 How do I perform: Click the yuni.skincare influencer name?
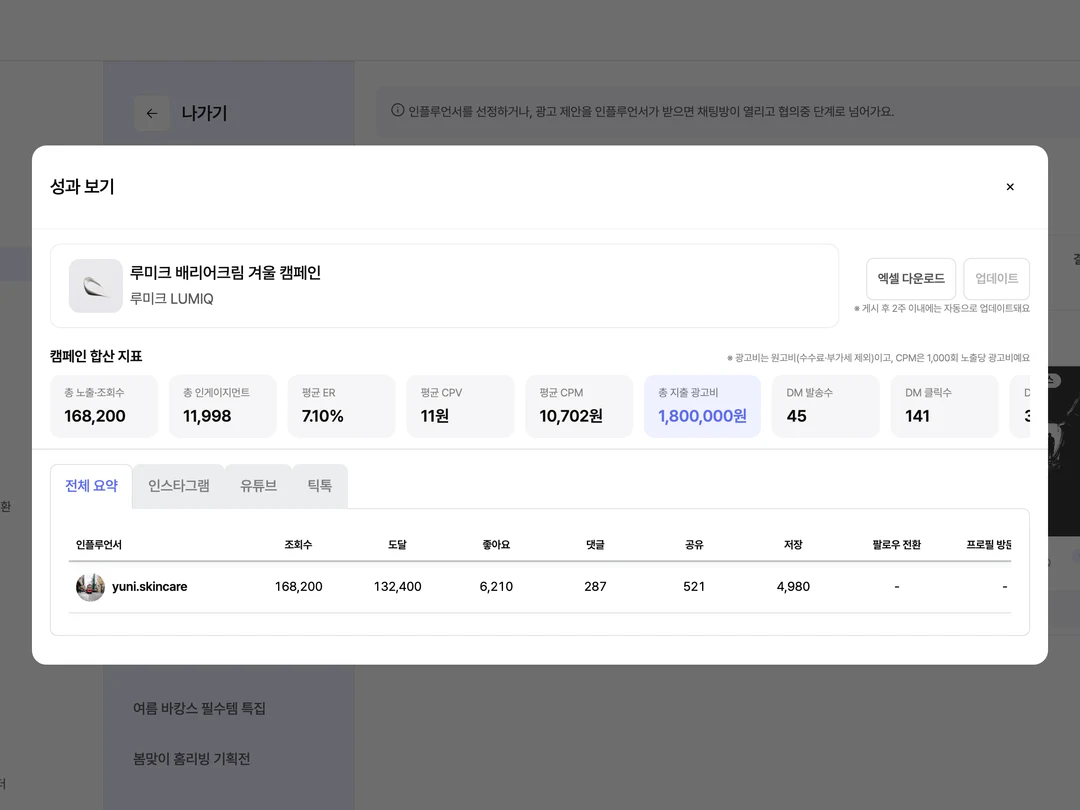pos(149,587)
